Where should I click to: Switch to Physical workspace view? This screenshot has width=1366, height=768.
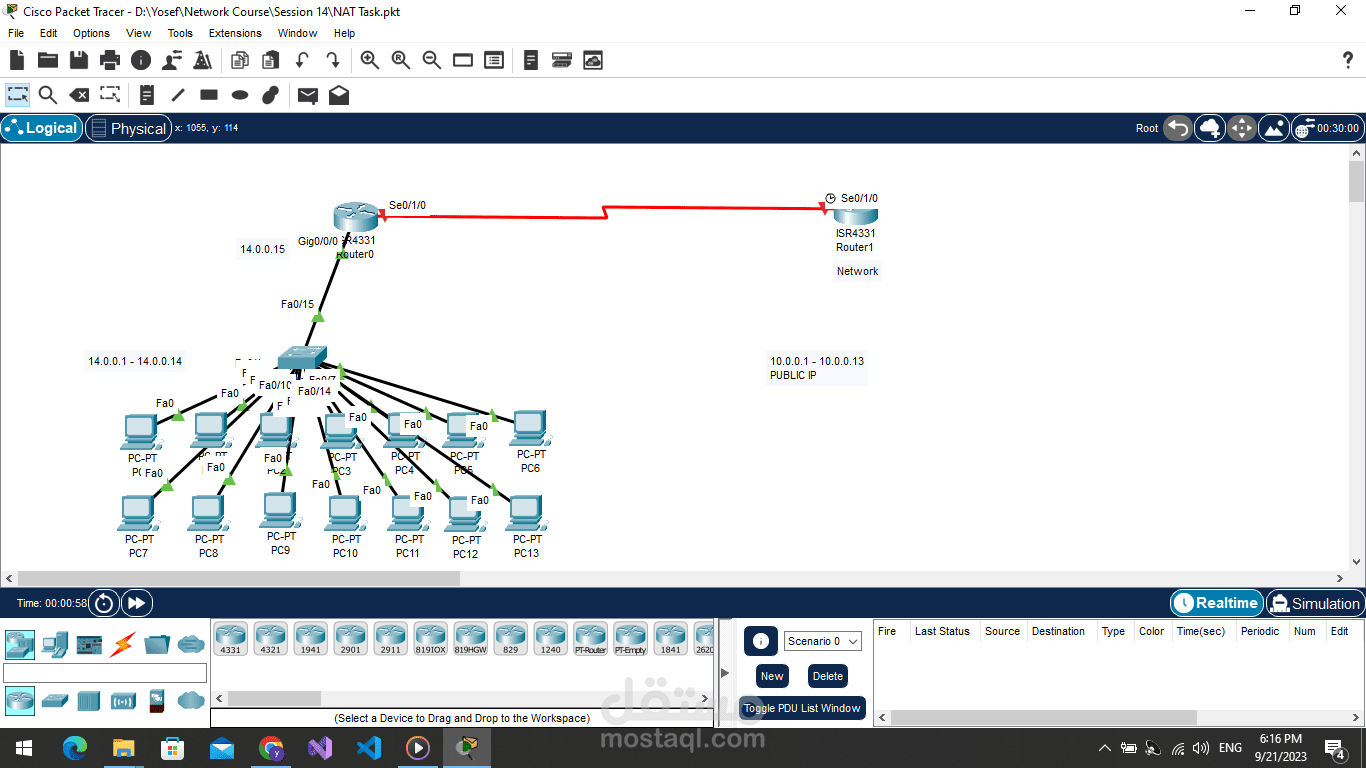pos(128,128)
